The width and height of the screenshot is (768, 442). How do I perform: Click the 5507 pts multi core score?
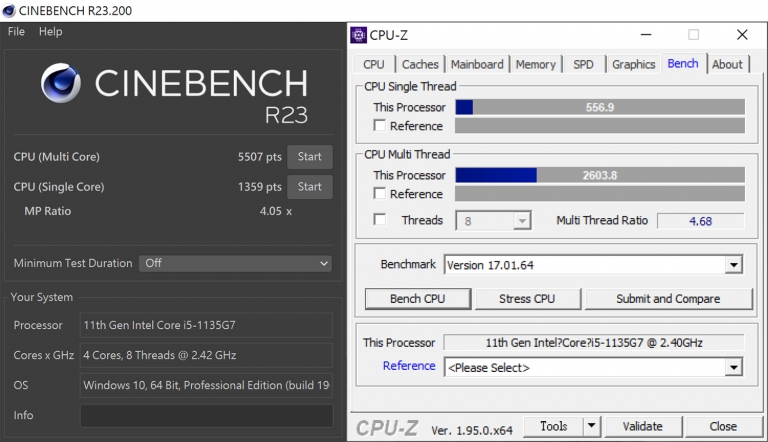(x=260, y=157)
